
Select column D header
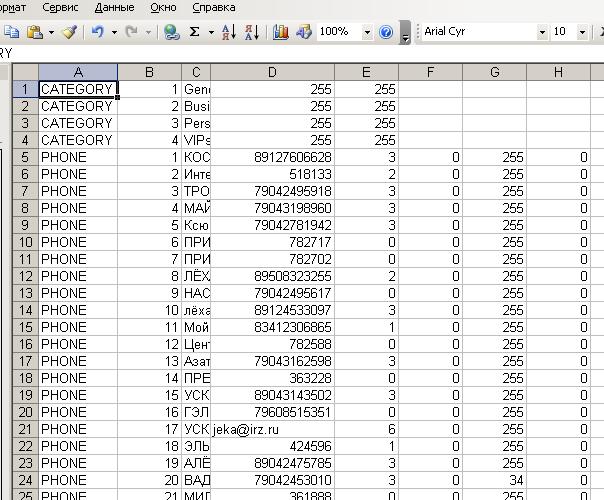click(x=272, y=72)
